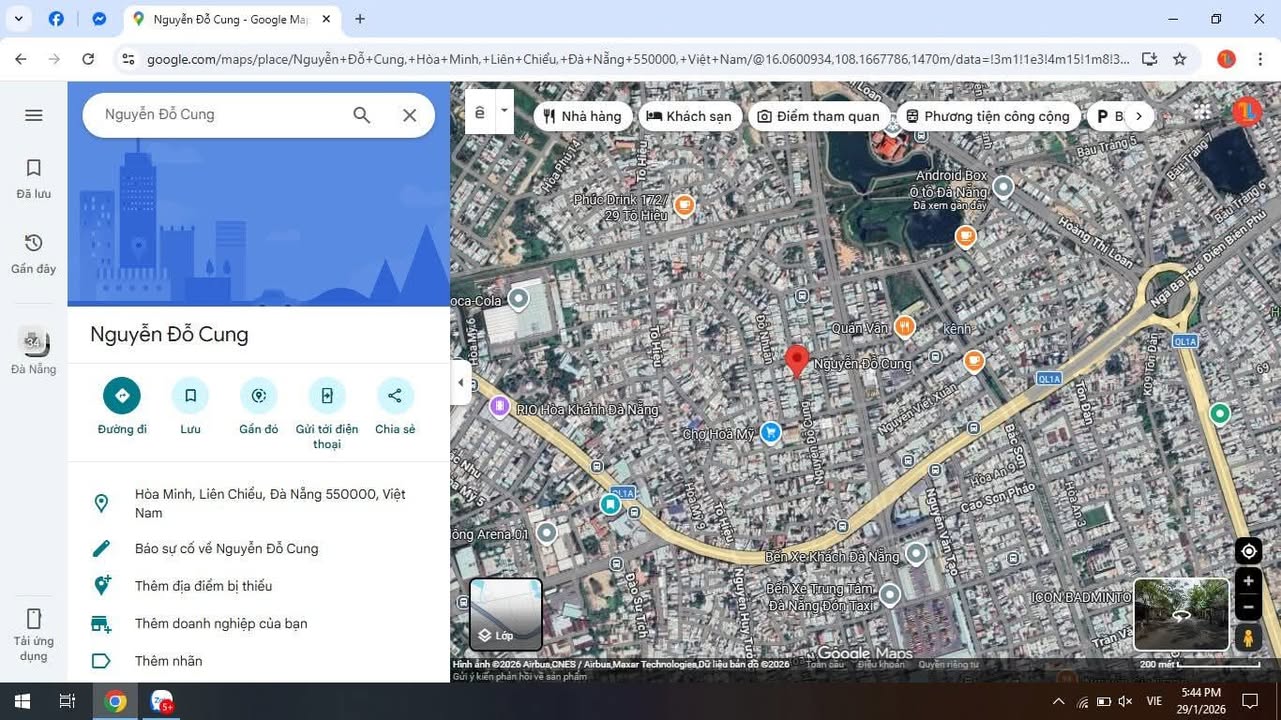This screenshot has height=720, width=1281.
Task: Click Gửi tới điện thoại icon
Action: (x=326, y=395)
